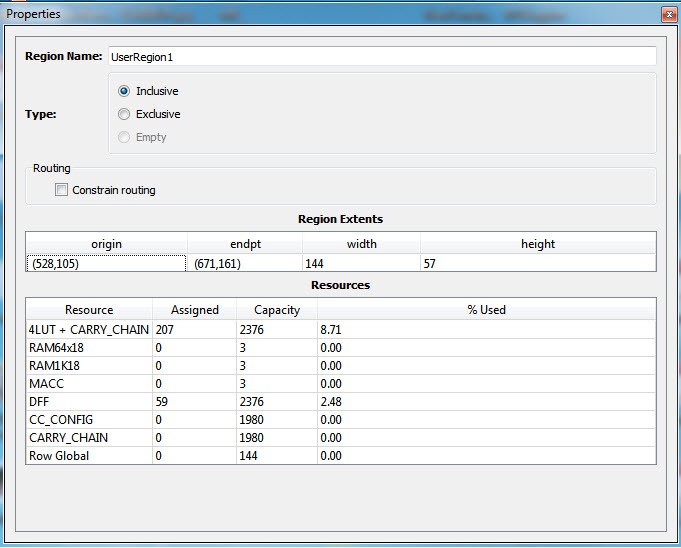Select the Exclusive region type

(124, 114)
